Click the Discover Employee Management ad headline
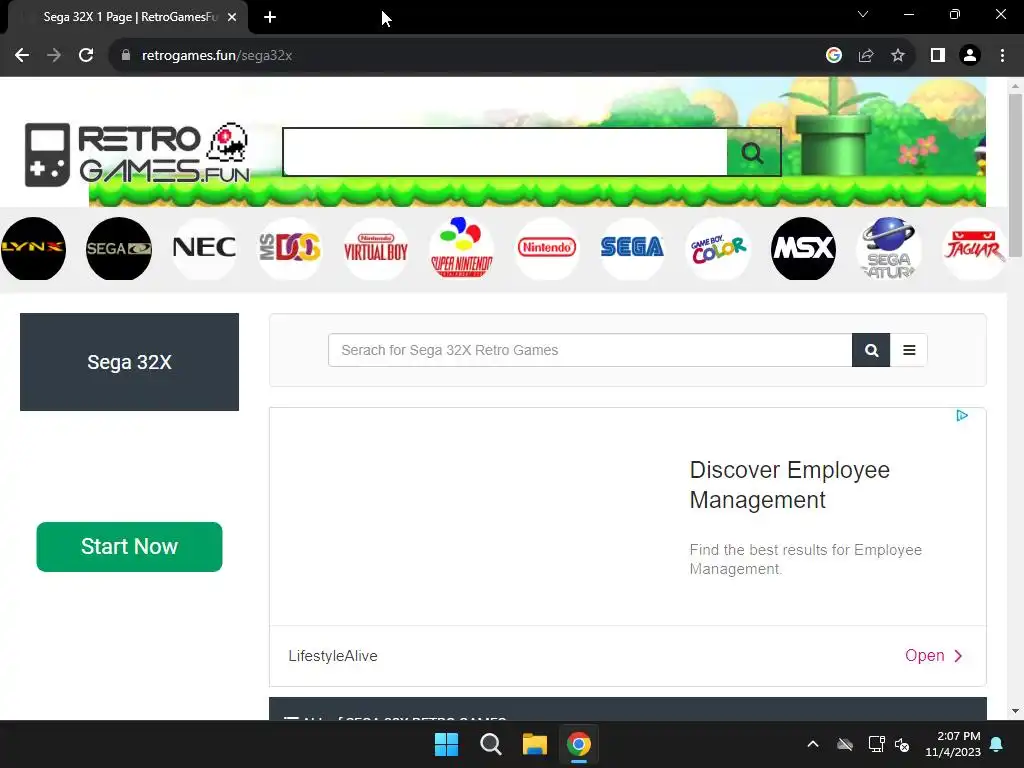 [x=790, y=485]
